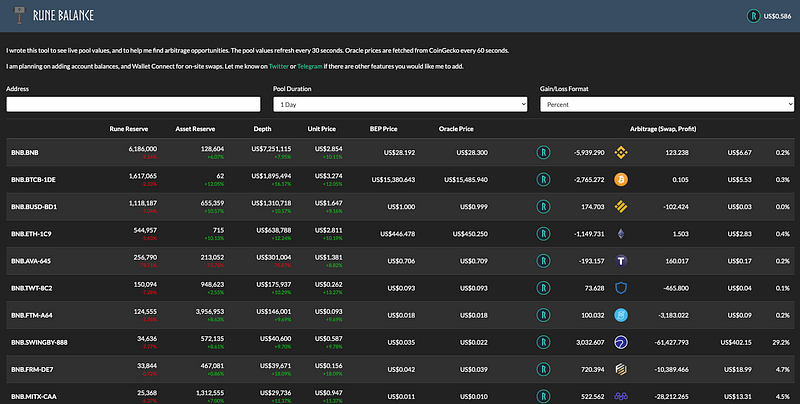The width and height of the screenshot is (800, 404).
Task: Click the Unit Price column header
Action: click(321, 129)
